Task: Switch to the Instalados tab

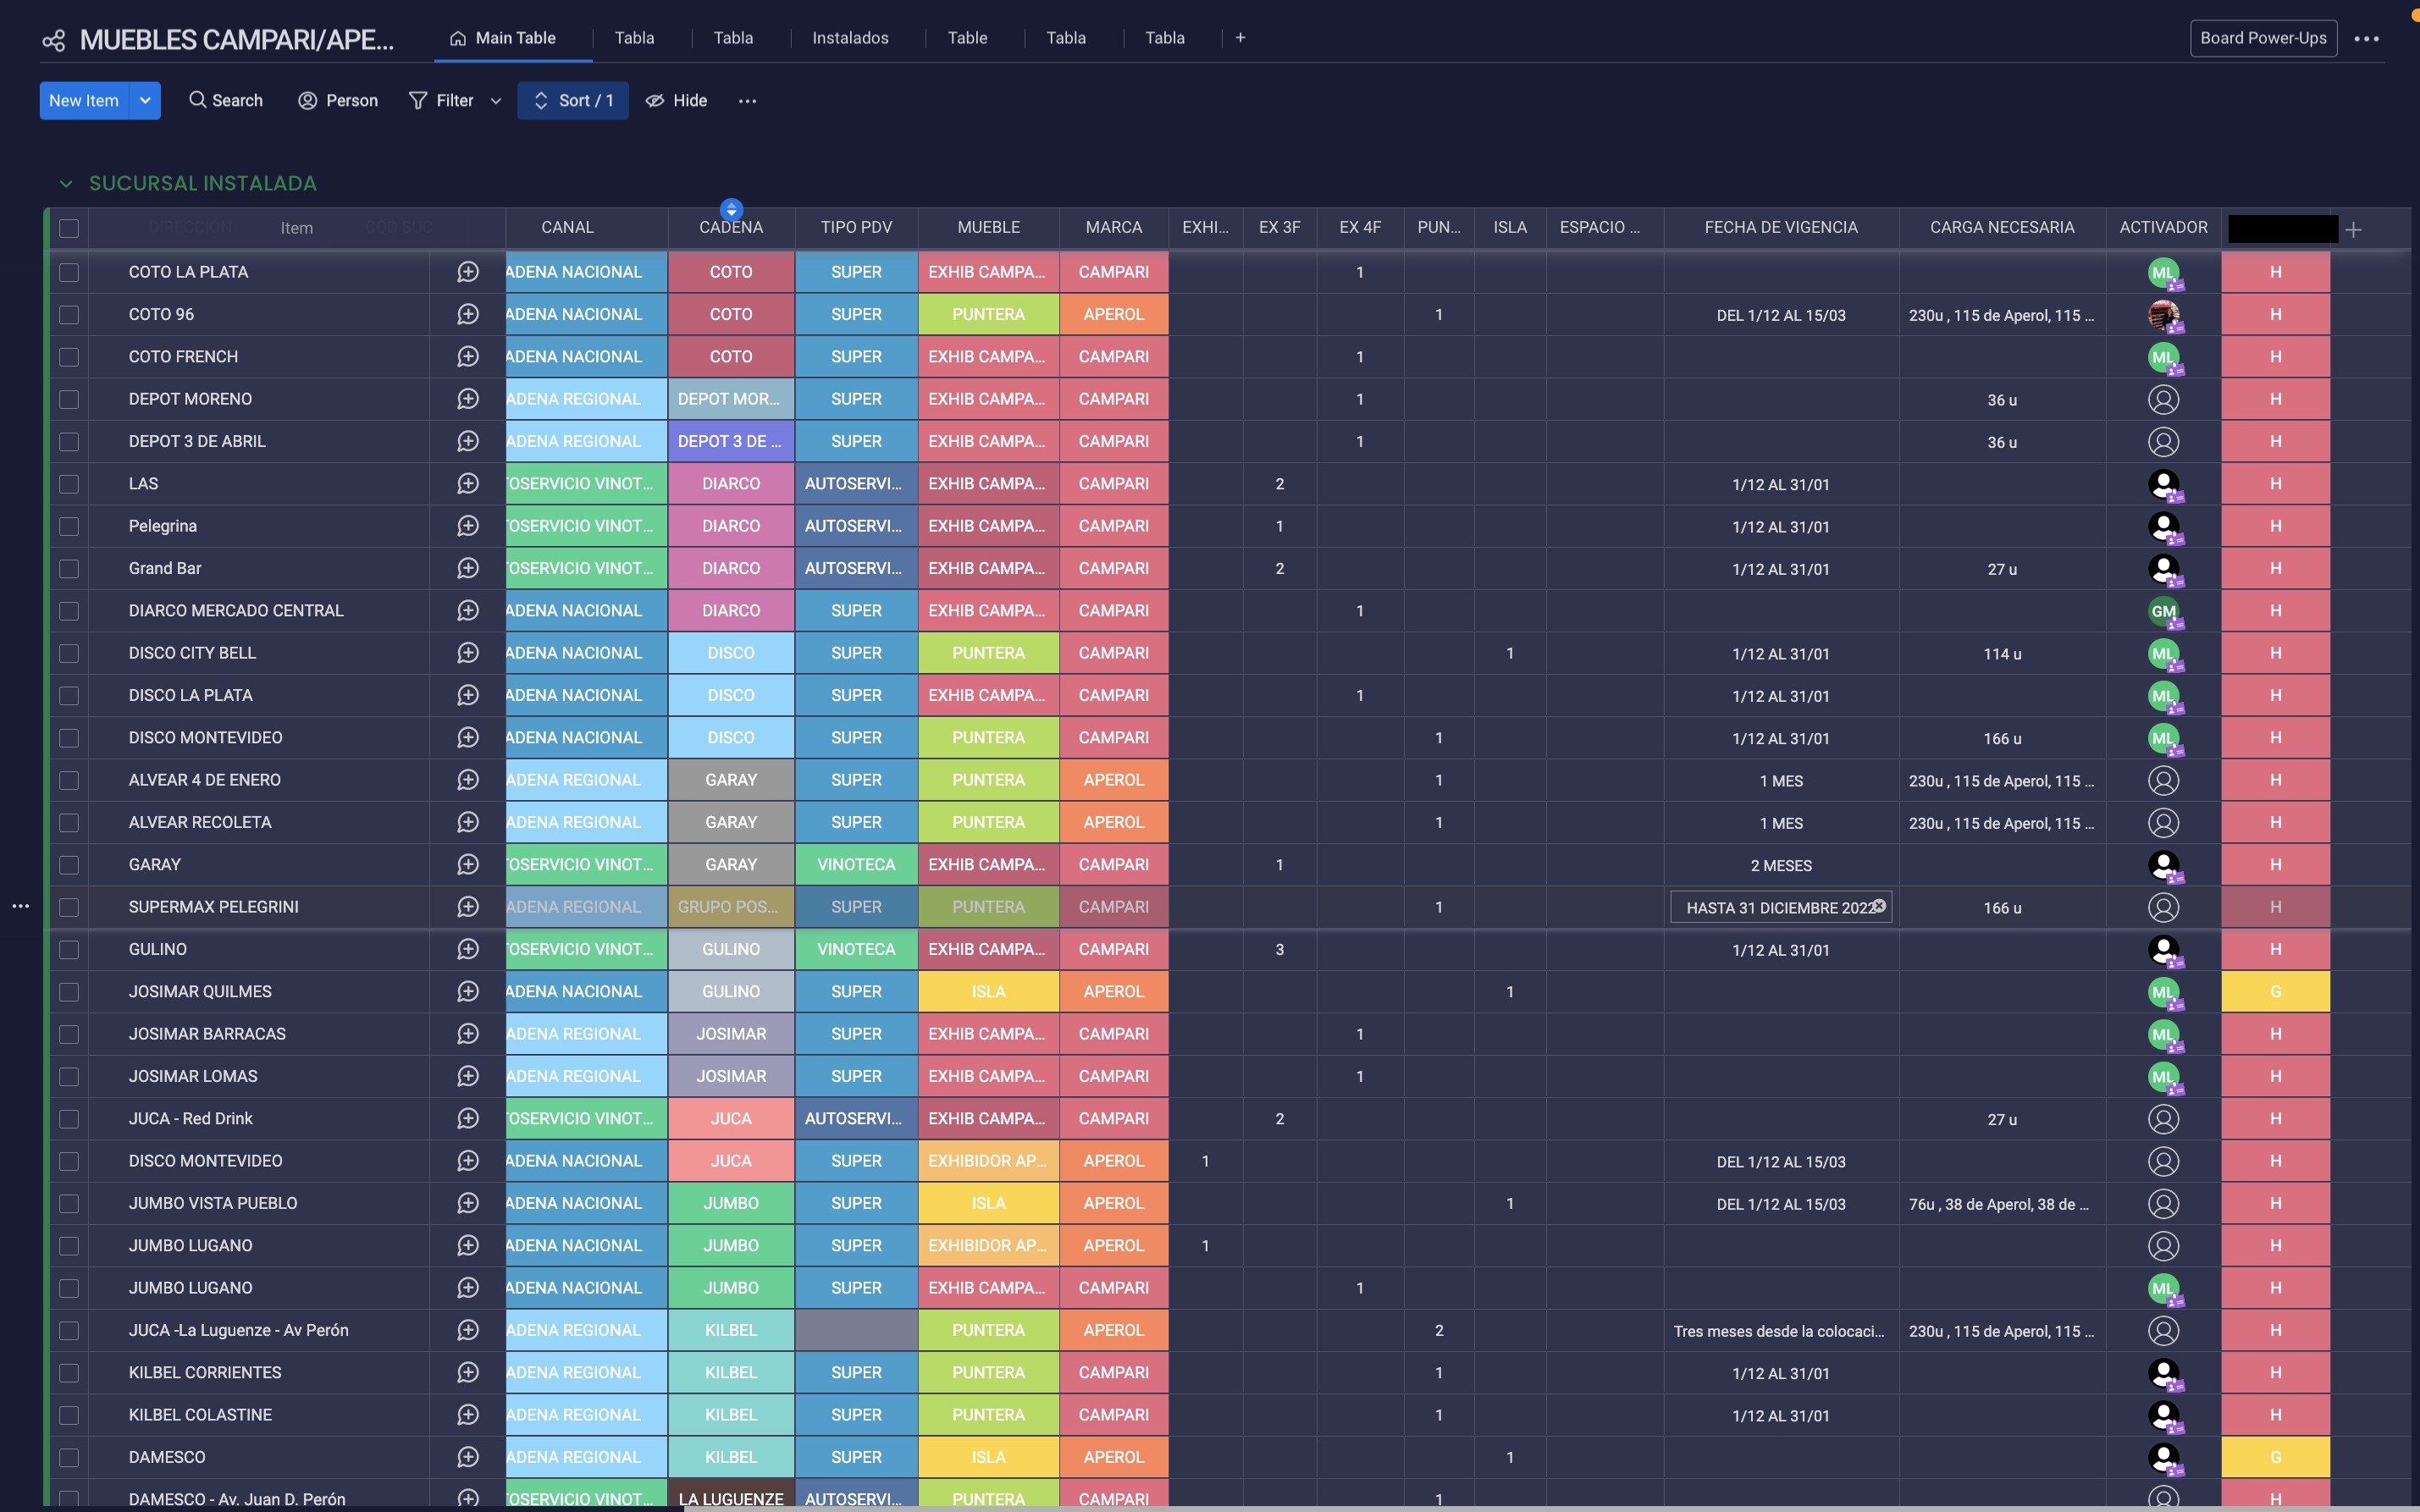Action: coord(850,38)
